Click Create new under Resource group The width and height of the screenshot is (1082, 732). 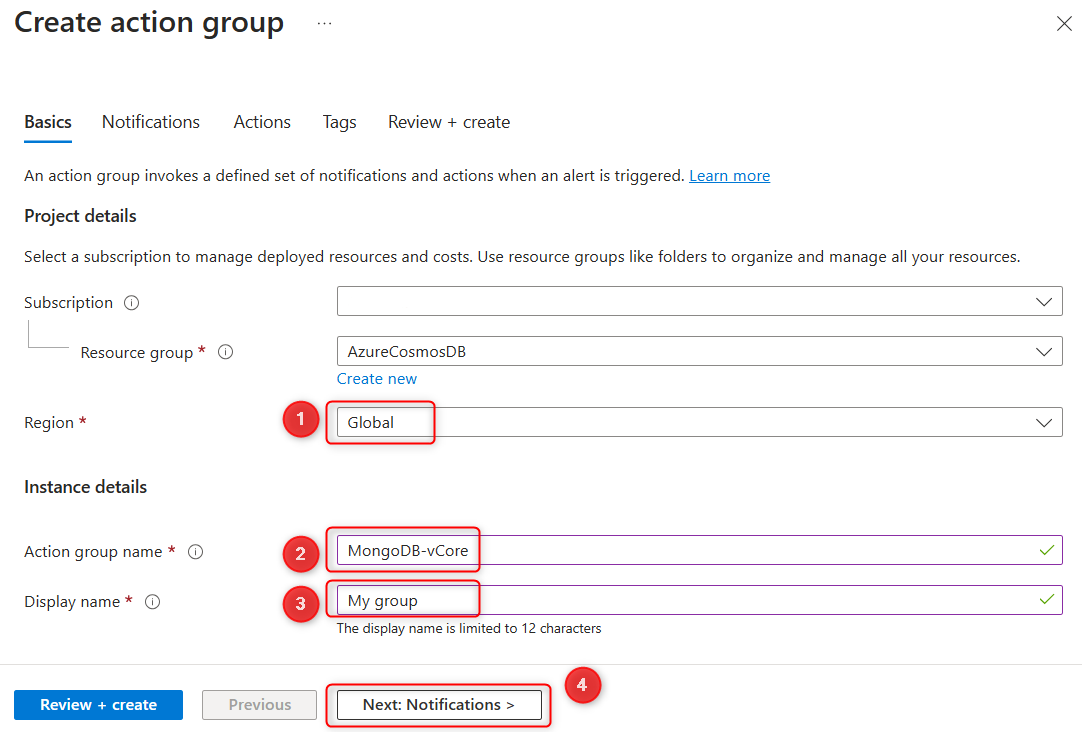coord(377,378)
